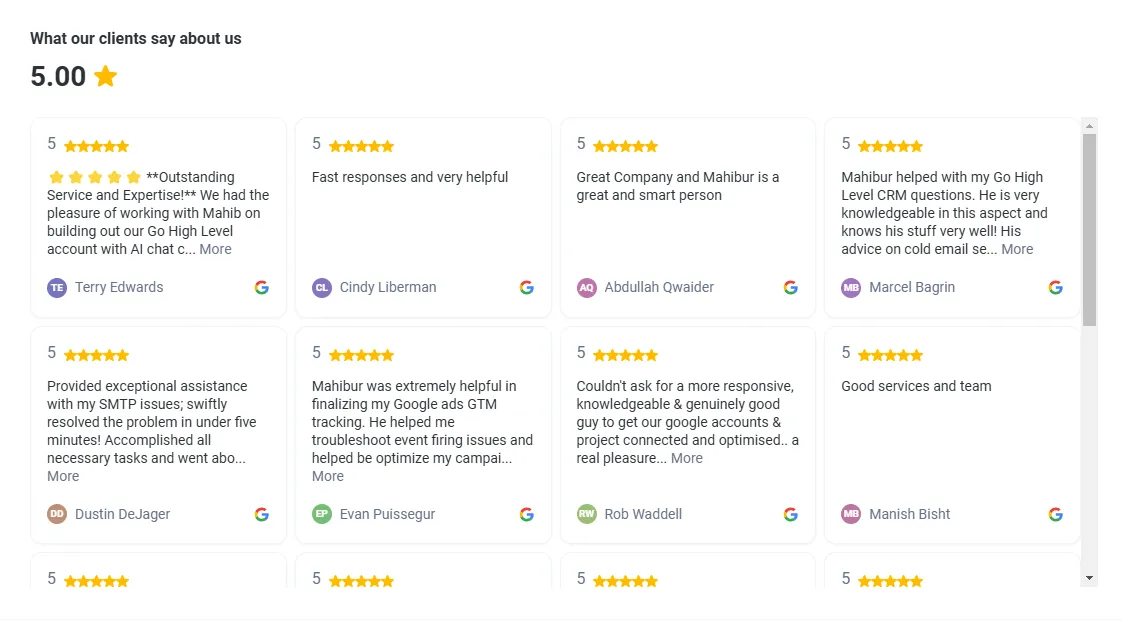Screen dimensions: 1122x627
Task: Expand Dustin DeJager's review with More
Action: (x=63, y=476)
